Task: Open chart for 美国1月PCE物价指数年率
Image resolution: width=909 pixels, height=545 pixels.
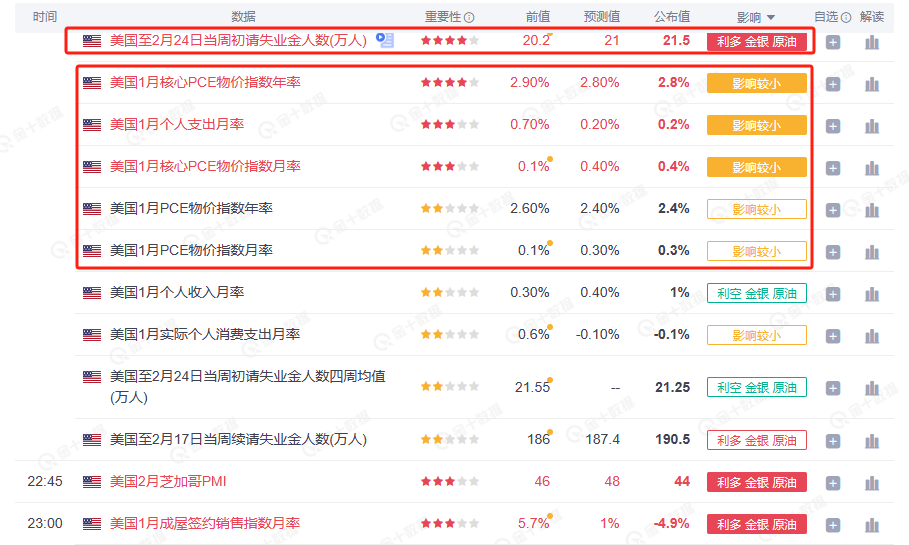Action: click(872, 210)
